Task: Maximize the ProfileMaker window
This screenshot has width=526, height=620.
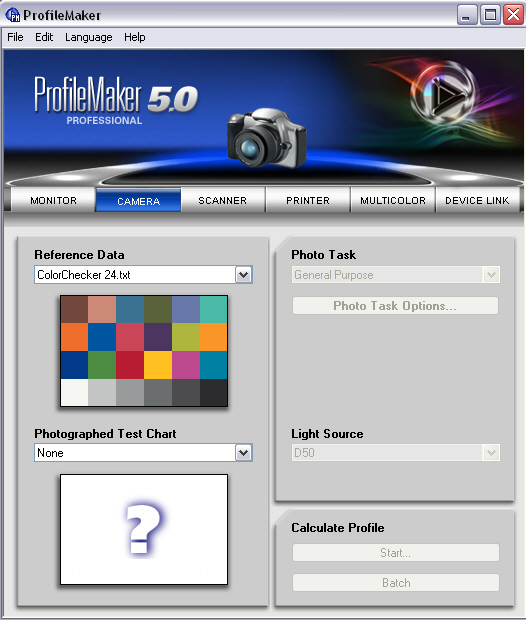Action: pyautogui.click(x=490, y=15)
